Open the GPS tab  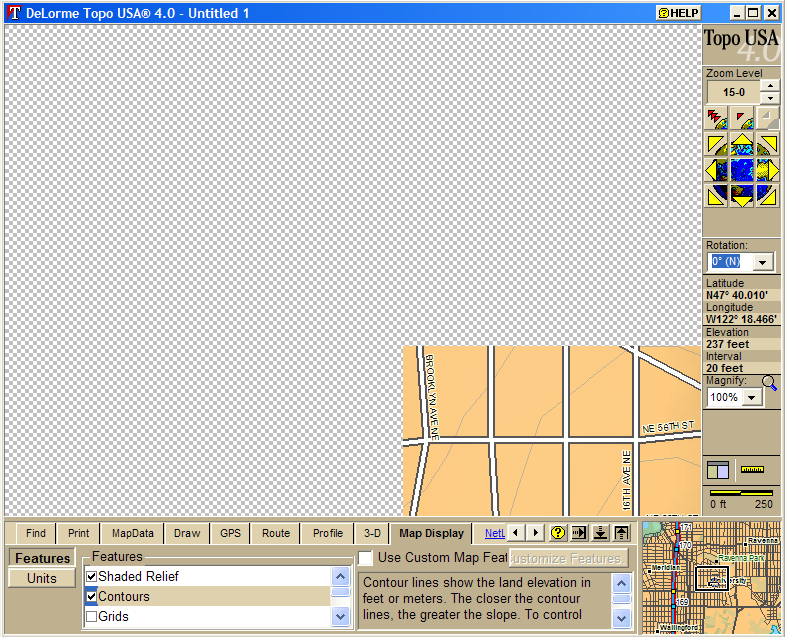[230, 533]
